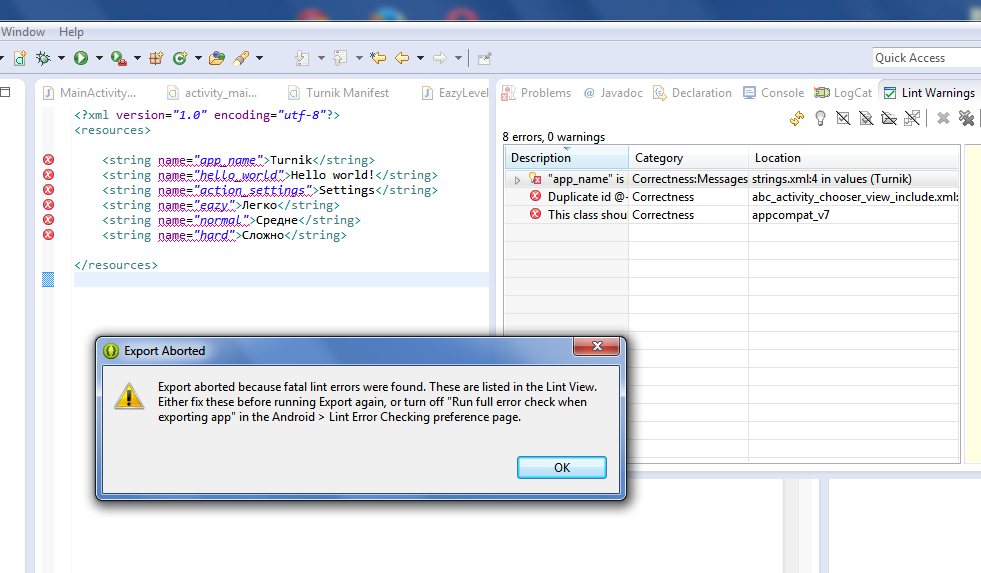Click the Refresh lint results icon
The image size is (981, 573).
797,118
